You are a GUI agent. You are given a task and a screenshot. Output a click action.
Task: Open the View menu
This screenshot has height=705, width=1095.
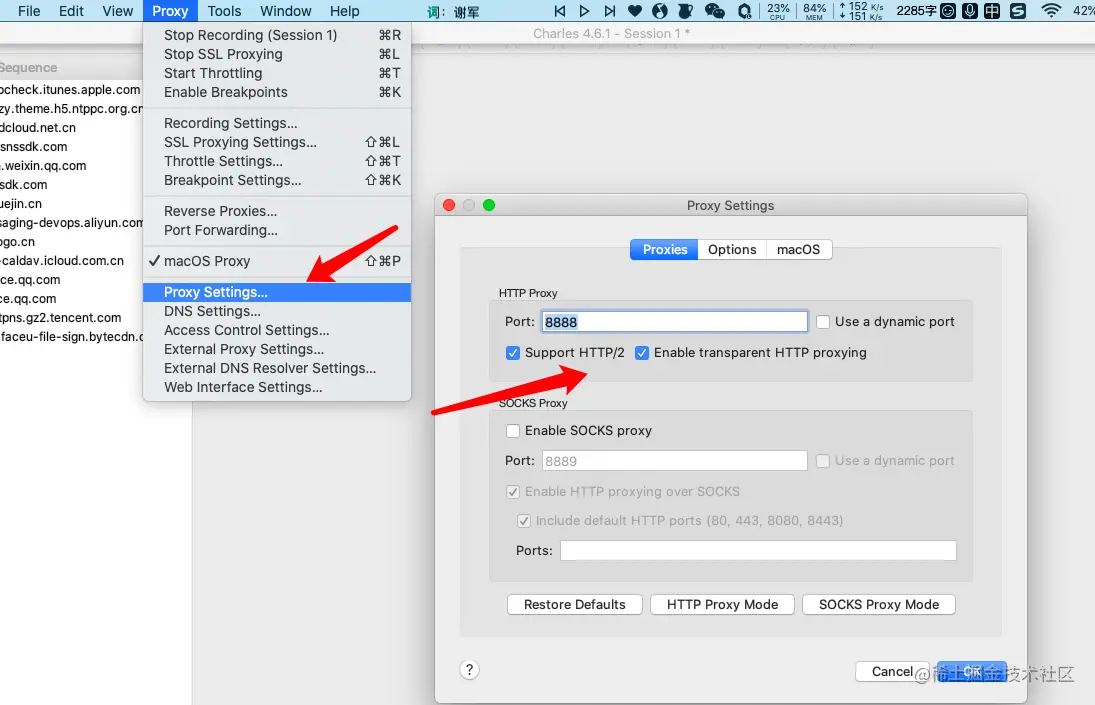pyautogui.click(x=117, y=11)
